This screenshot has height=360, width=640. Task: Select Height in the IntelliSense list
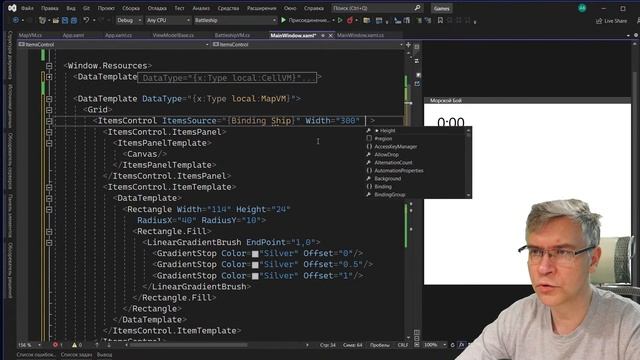416,131
